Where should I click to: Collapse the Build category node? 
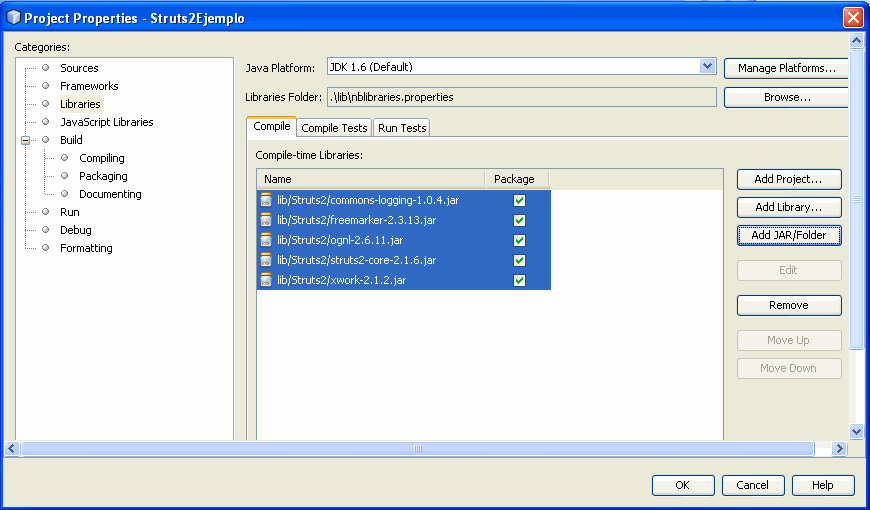tap(26, 140)
